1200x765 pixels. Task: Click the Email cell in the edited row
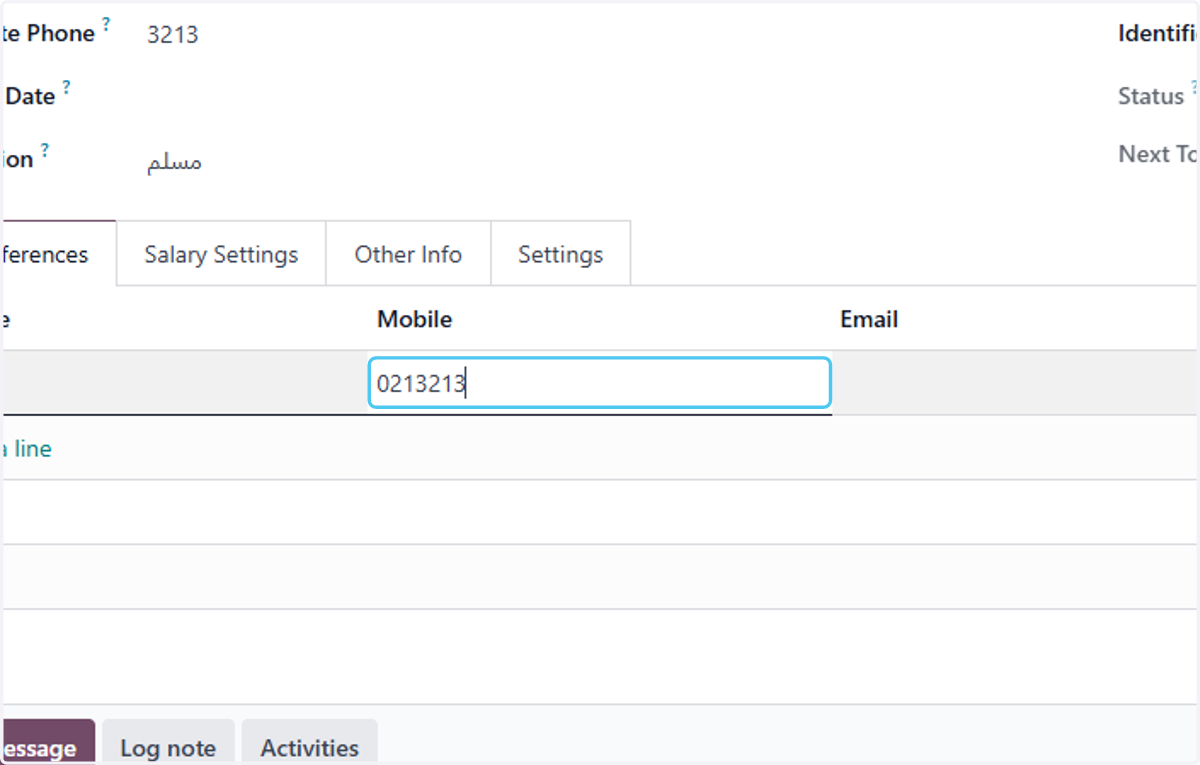[x=1016, y=383]
